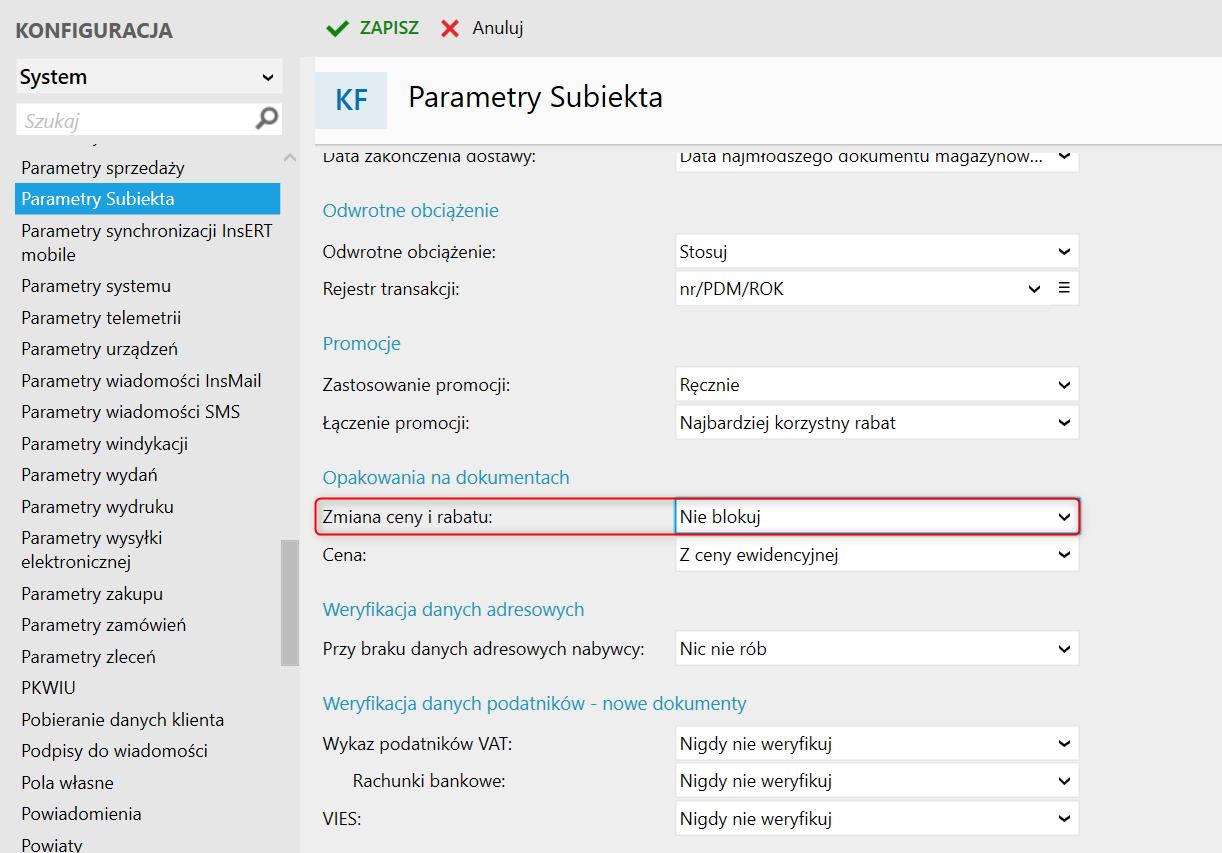Click the red X Anuluj icon
This screenshot has width=1222, height=853.
[450, 28]
